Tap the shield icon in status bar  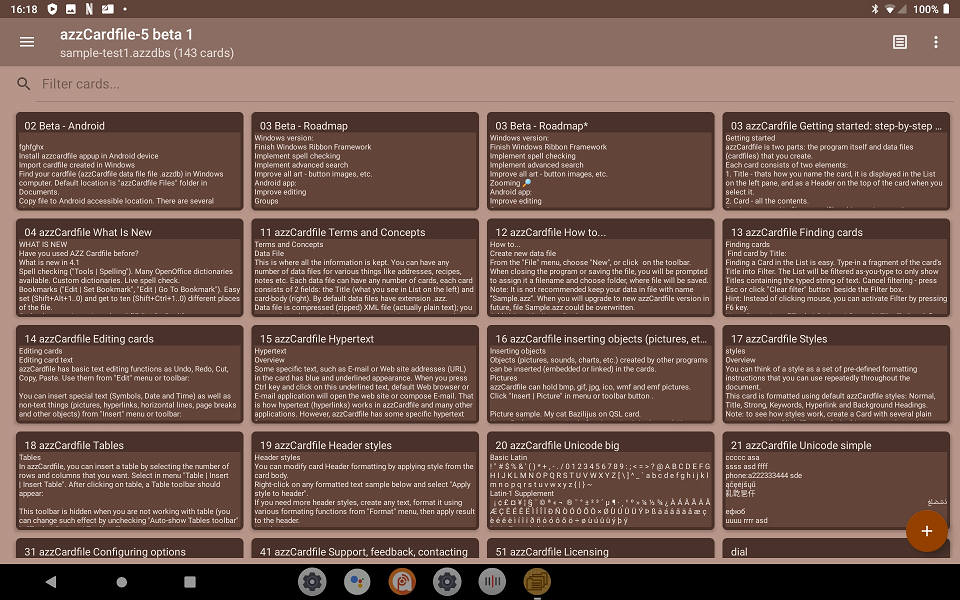click(x=52, y=9)
